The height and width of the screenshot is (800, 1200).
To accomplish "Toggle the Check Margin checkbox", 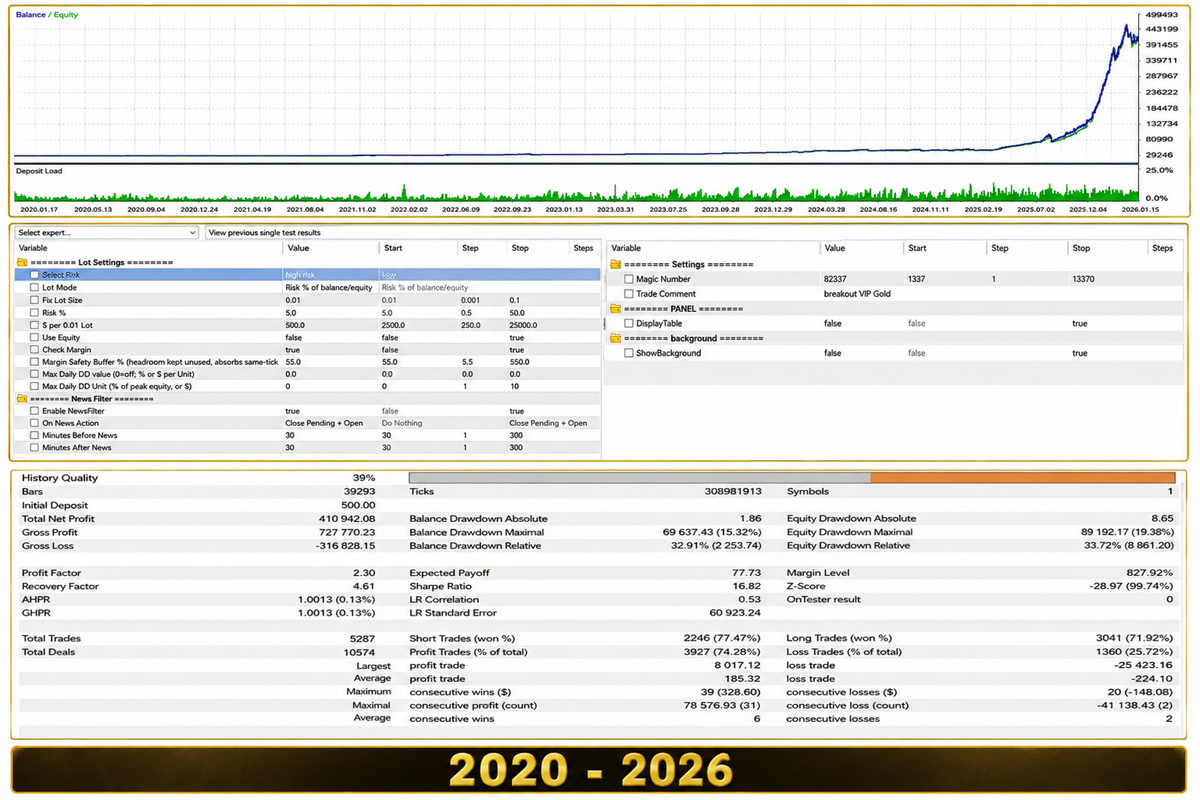I will click(x=35, y=350).
